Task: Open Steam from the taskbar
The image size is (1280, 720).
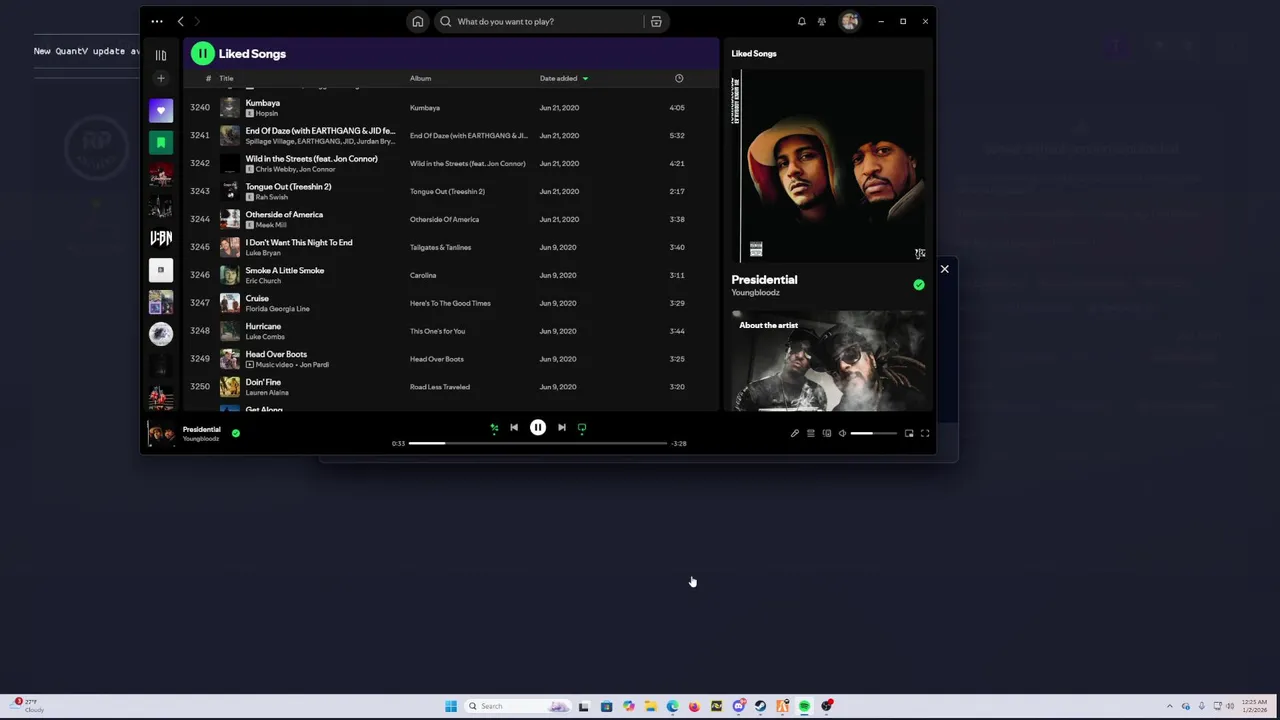Action: pyautogui.click(x=760, y=706)
